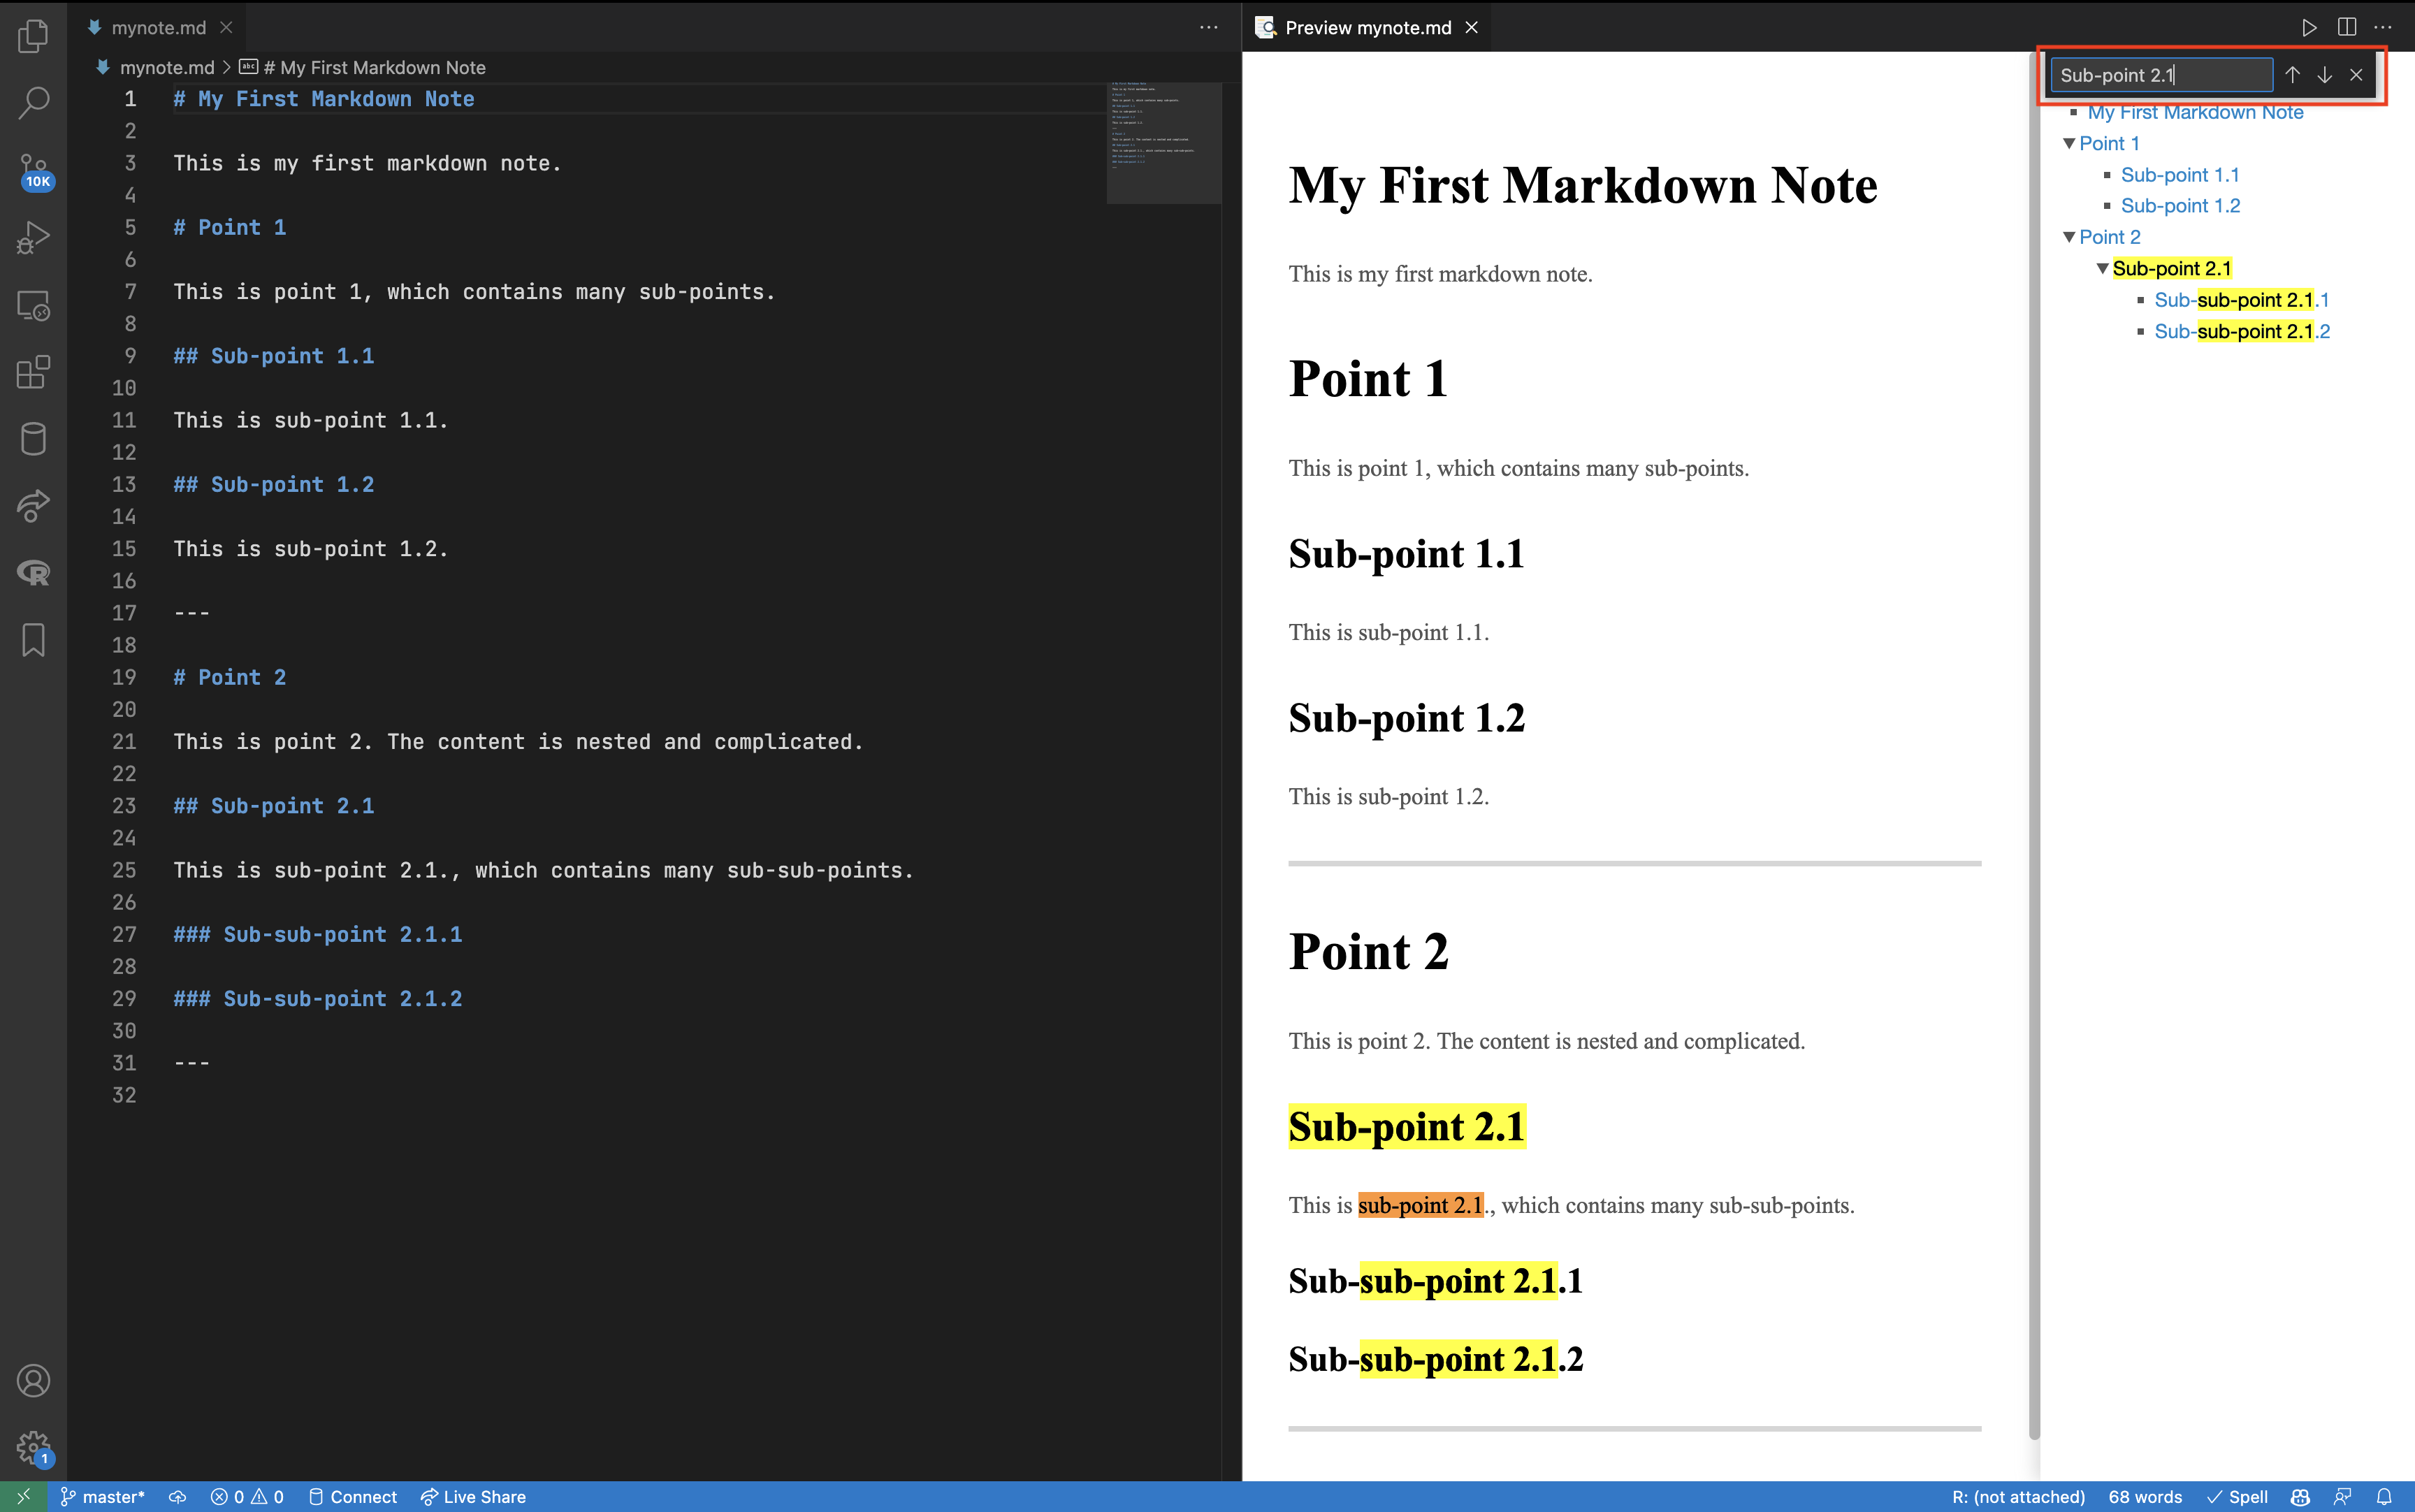
Task: Click the cloud publish icon in status bar
Action: (x=177, y=1497)
